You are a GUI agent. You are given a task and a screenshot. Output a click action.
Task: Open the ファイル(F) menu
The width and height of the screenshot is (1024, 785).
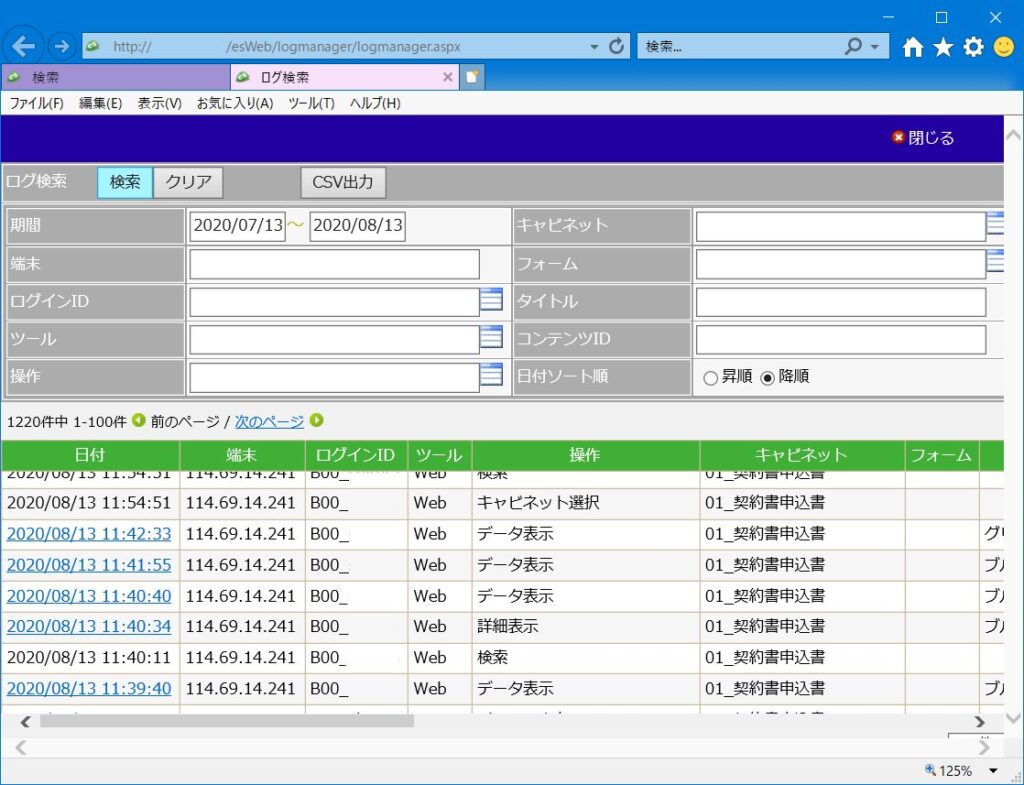[37, 103]
